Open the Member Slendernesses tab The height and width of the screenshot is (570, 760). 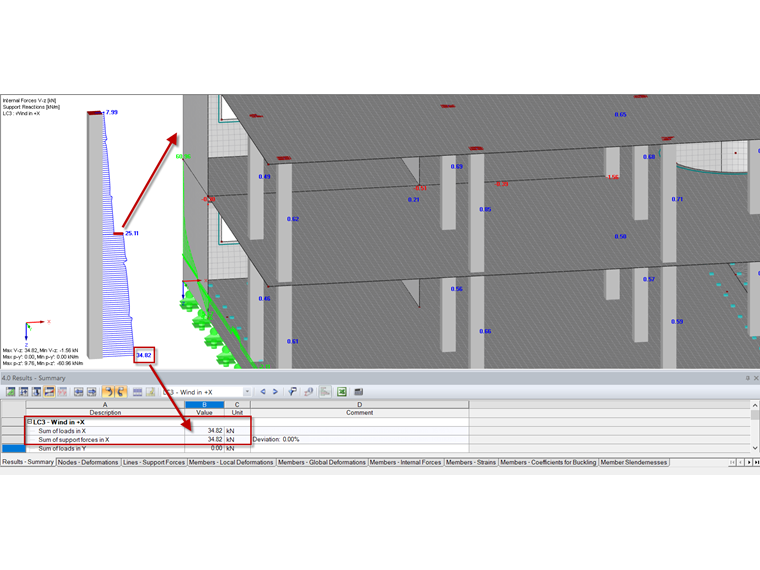[633, 462]
